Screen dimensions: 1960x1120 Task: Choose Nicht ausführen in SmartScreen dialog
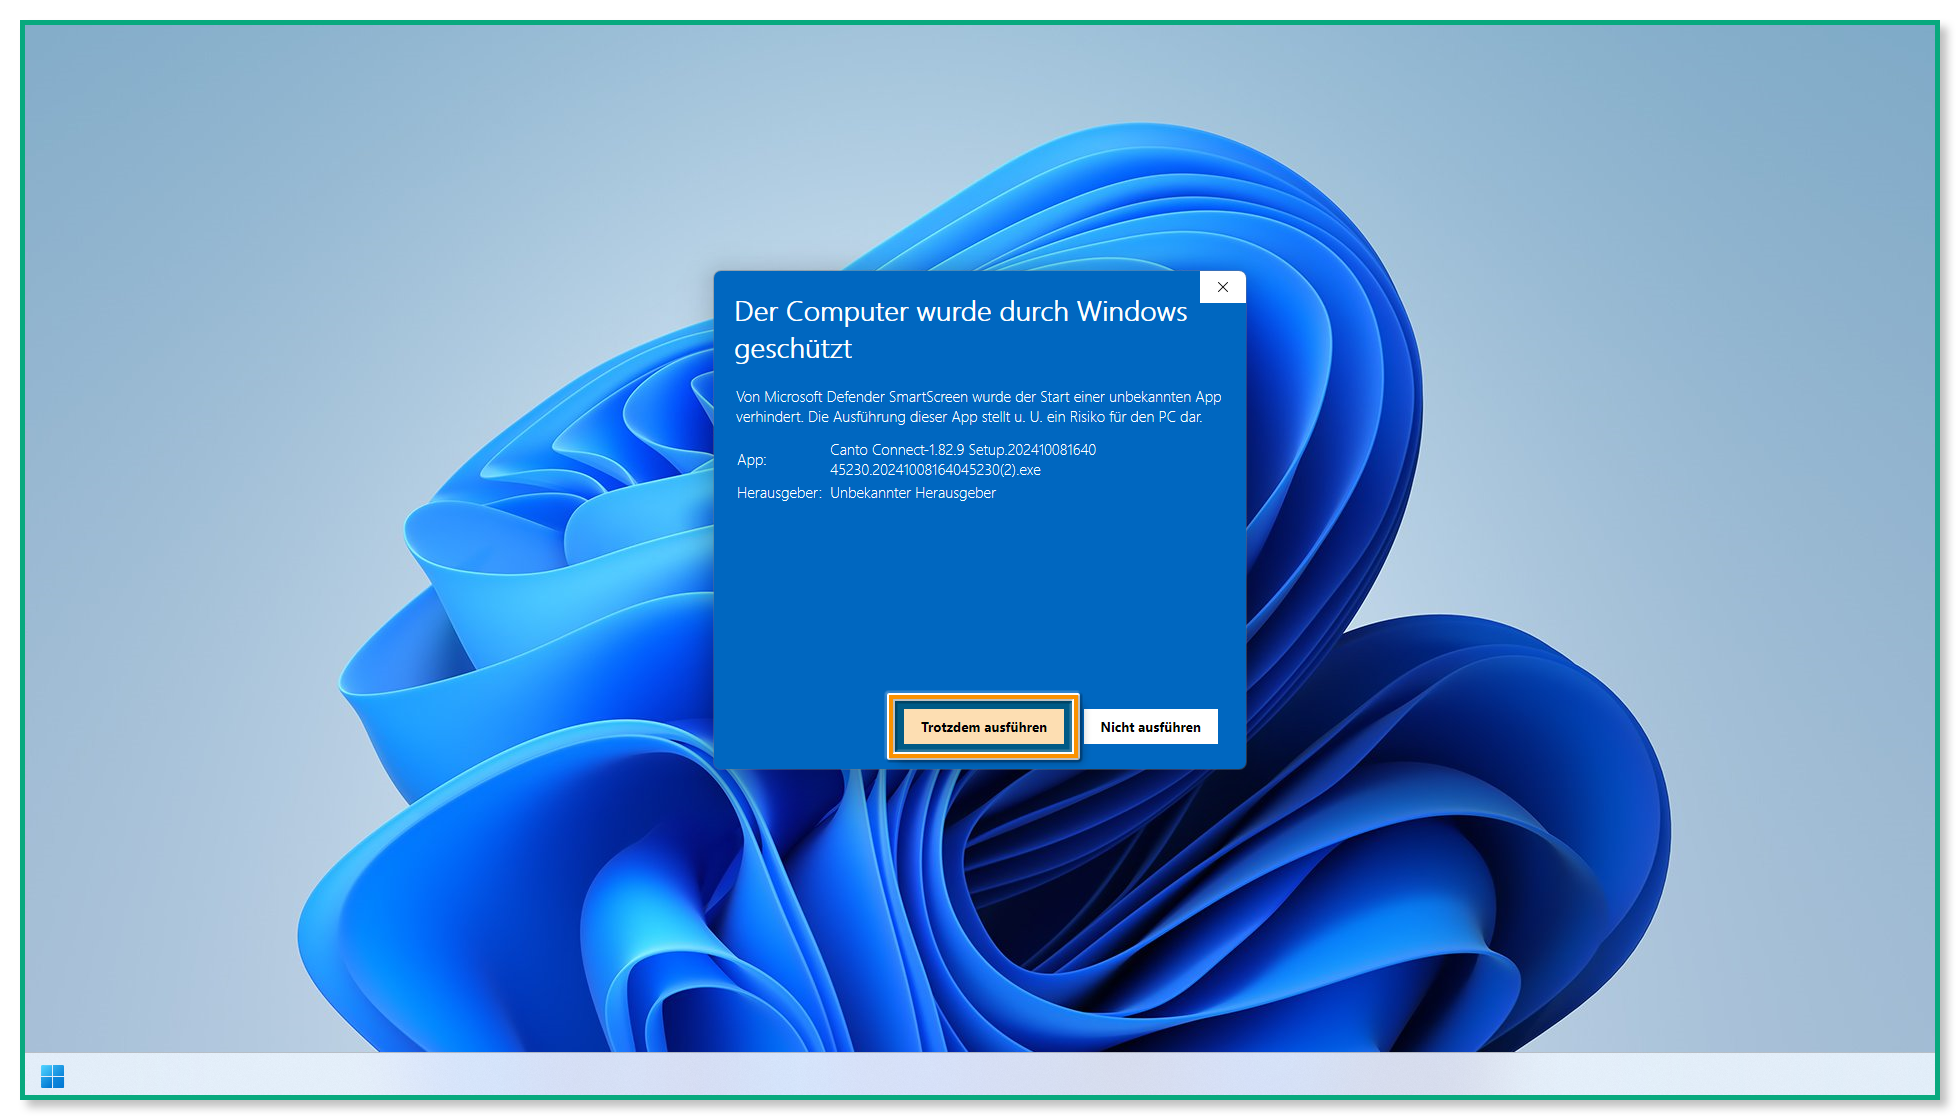(1150, 727)
